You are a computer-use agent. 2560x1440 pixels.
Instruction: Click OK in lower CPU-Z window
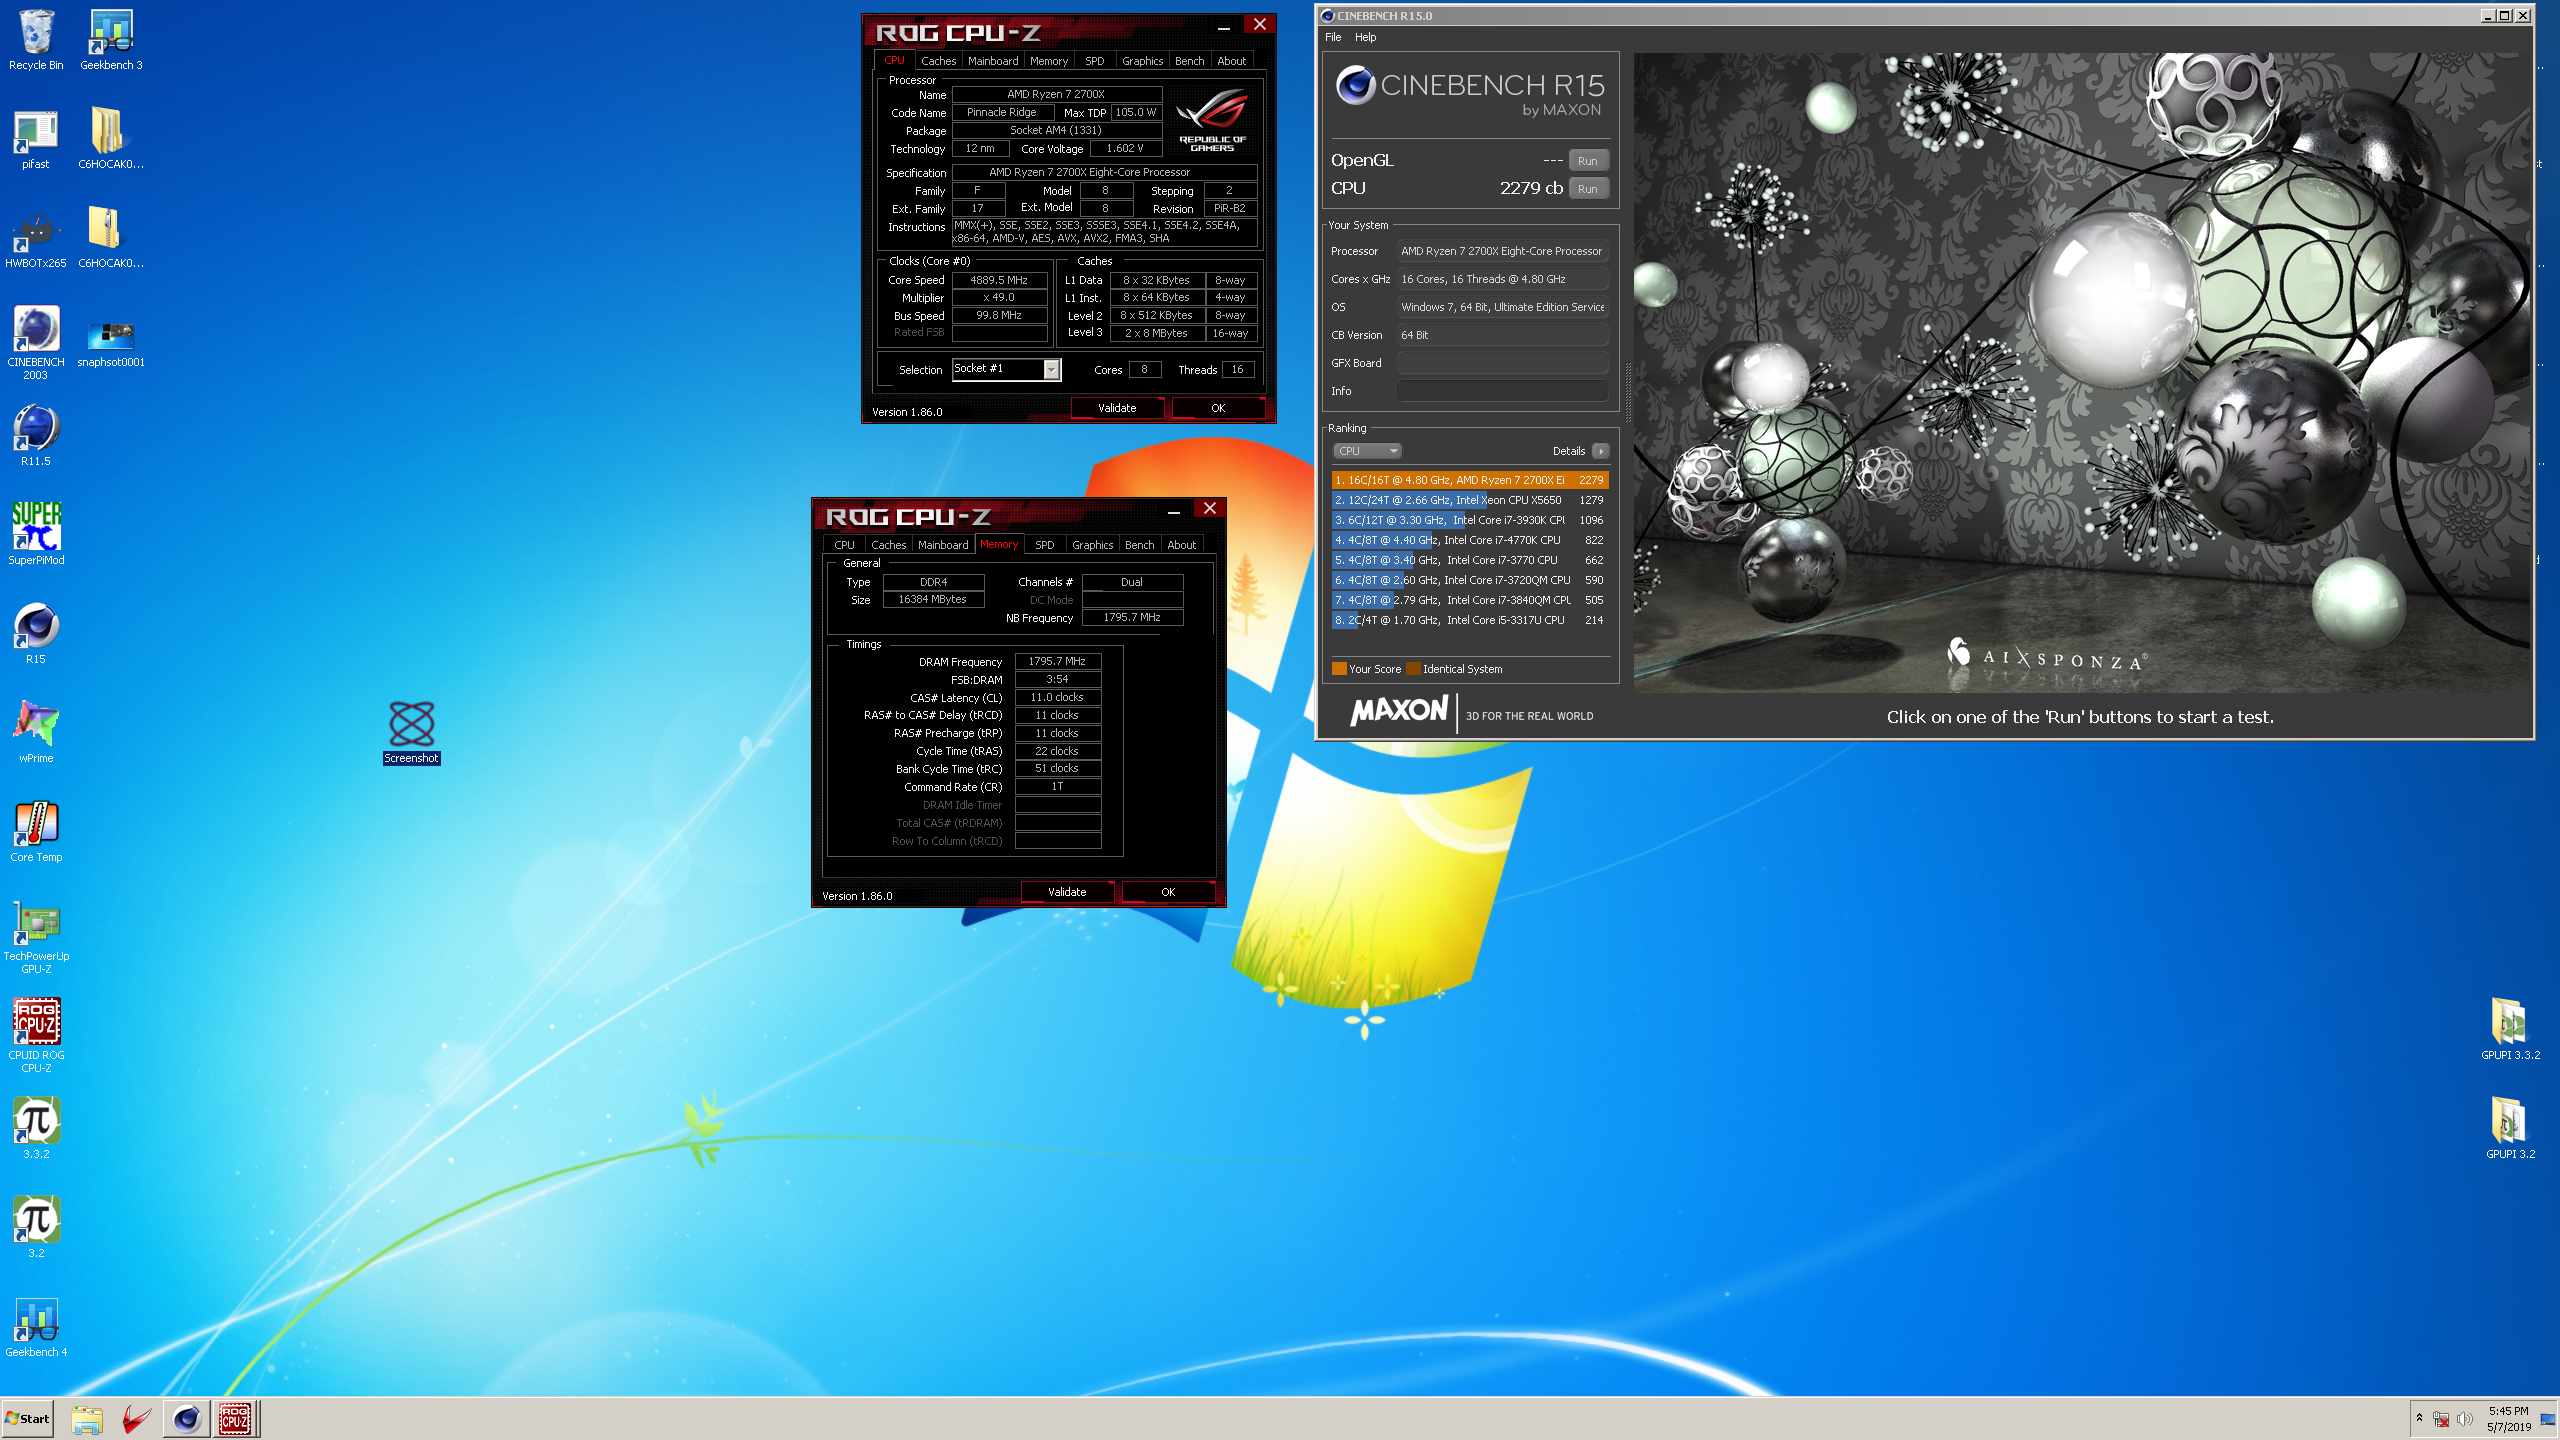click(x=1168, y=892)
